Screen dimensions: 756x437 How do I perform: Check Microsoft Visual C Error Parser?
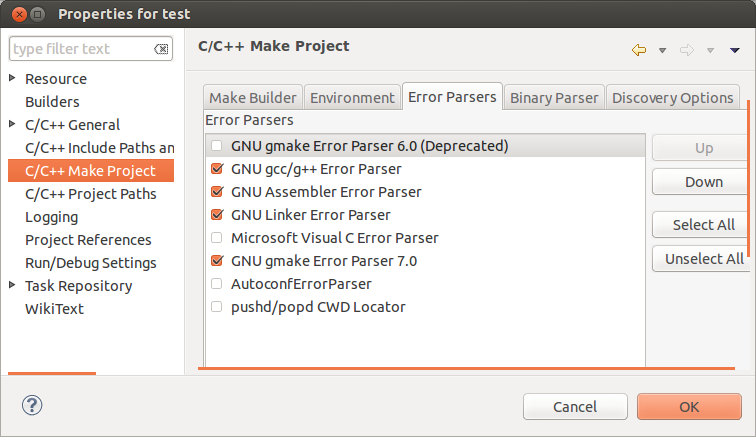tap(216, 238)
